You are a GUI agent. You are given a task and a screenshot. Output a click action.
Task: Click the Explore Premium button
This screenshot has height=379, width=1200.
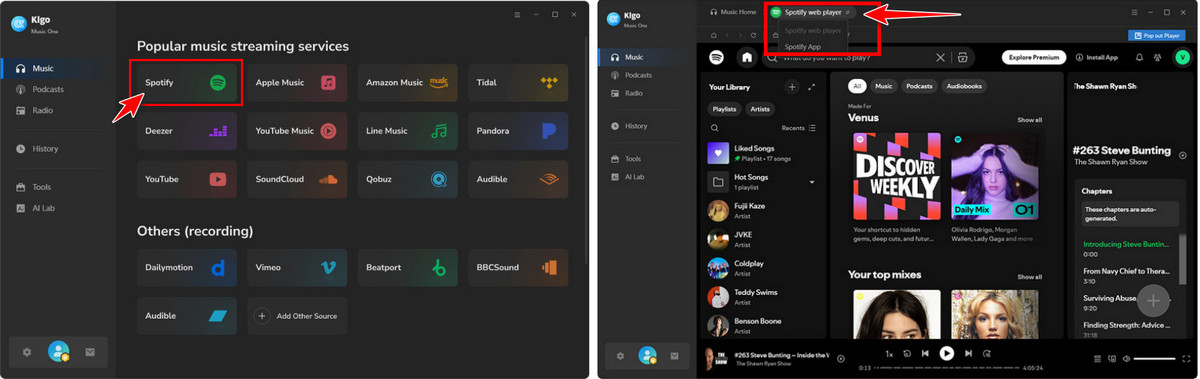[1033, 57]
